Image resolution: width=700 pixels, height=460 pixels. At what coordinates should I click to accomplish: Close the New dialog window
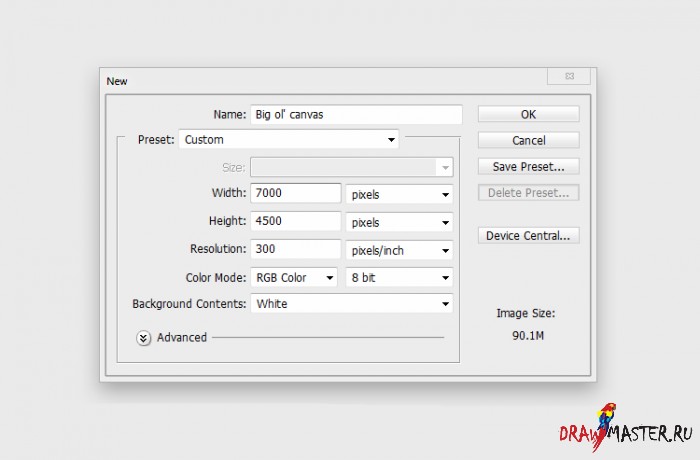569,76
